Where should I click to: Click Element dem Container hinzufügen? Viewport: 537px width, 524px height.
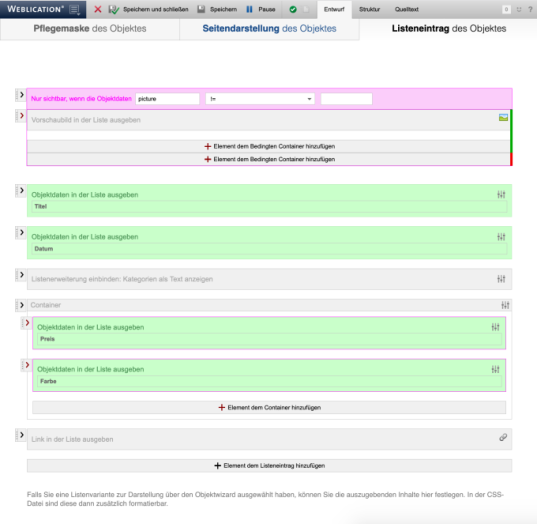coord(269,408)
